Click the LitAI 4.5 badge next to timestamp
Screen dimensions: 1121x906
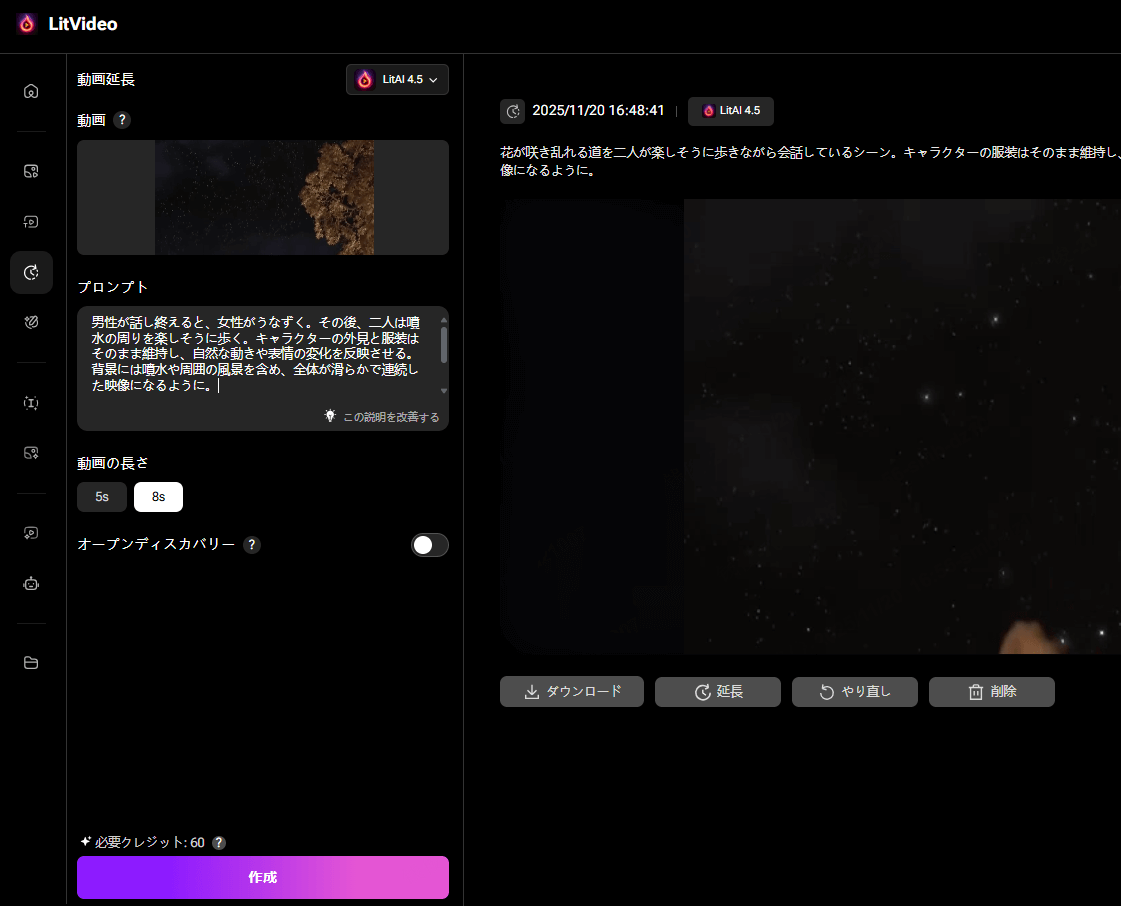click(x=730, y=111)
